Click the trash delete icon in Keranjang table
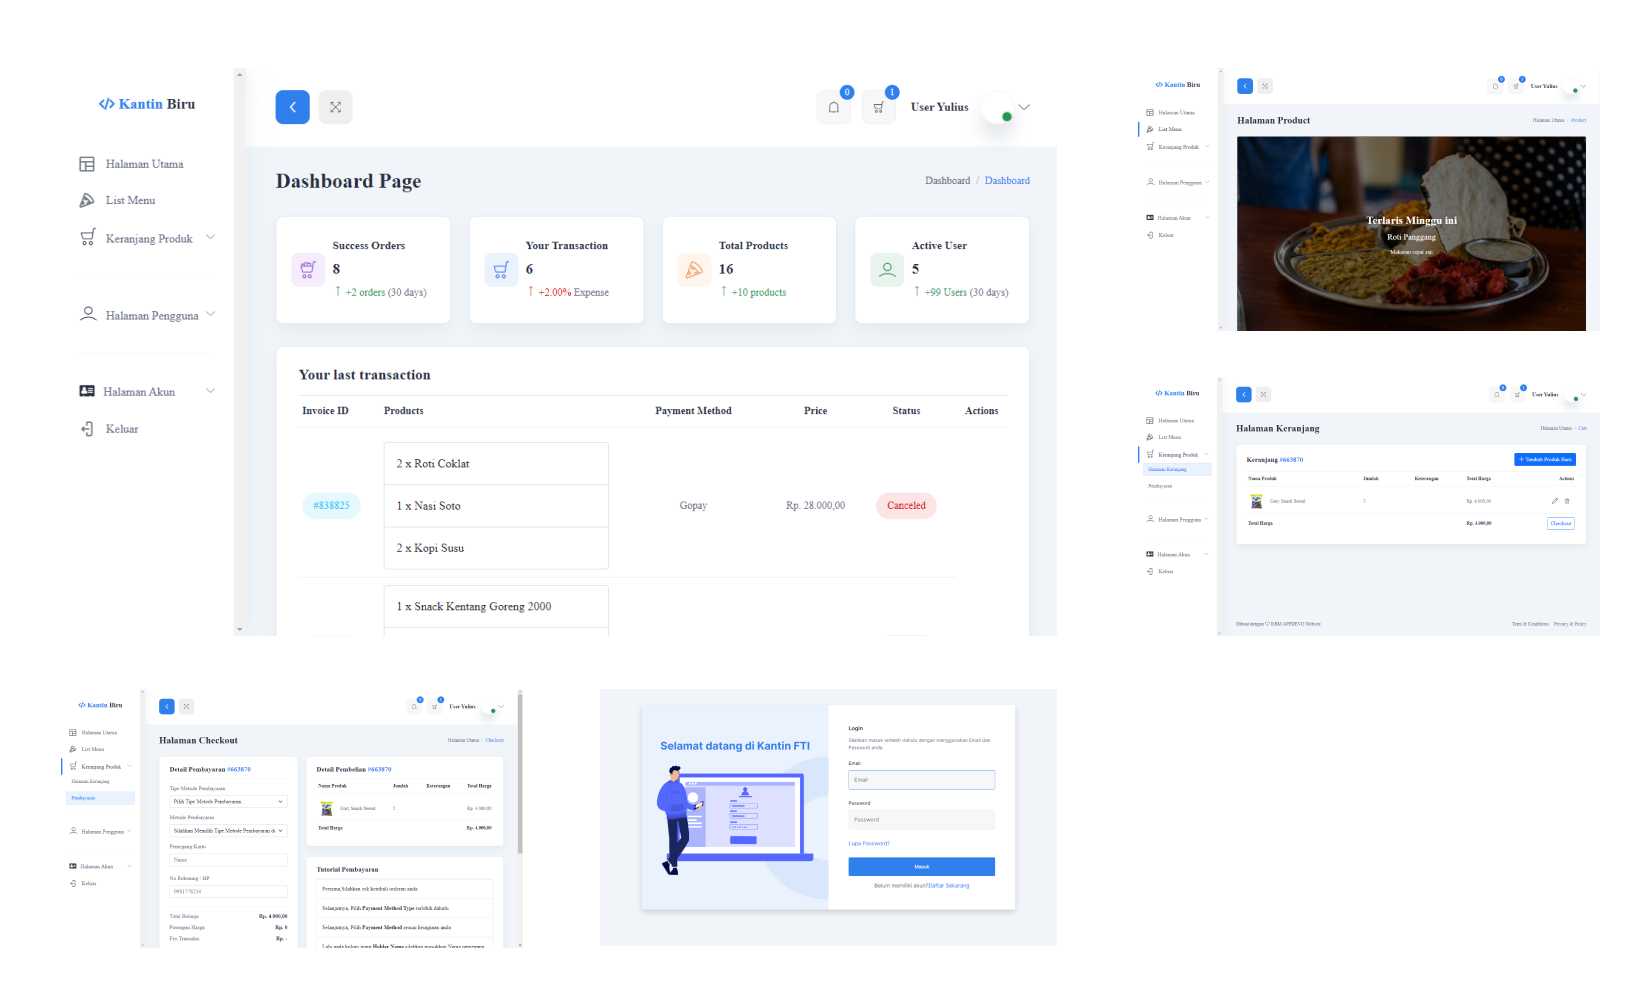Image resolution: width=1636 pixels, height=1005 pixels. click(1567, 501)
